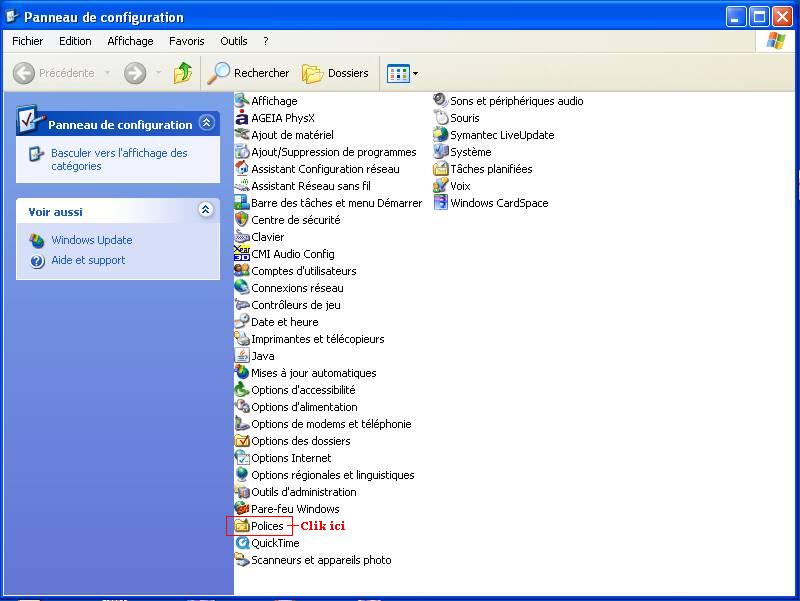Collapse the Panneau de configuration side panel
800x601 pixels.
tap(206, 123)
